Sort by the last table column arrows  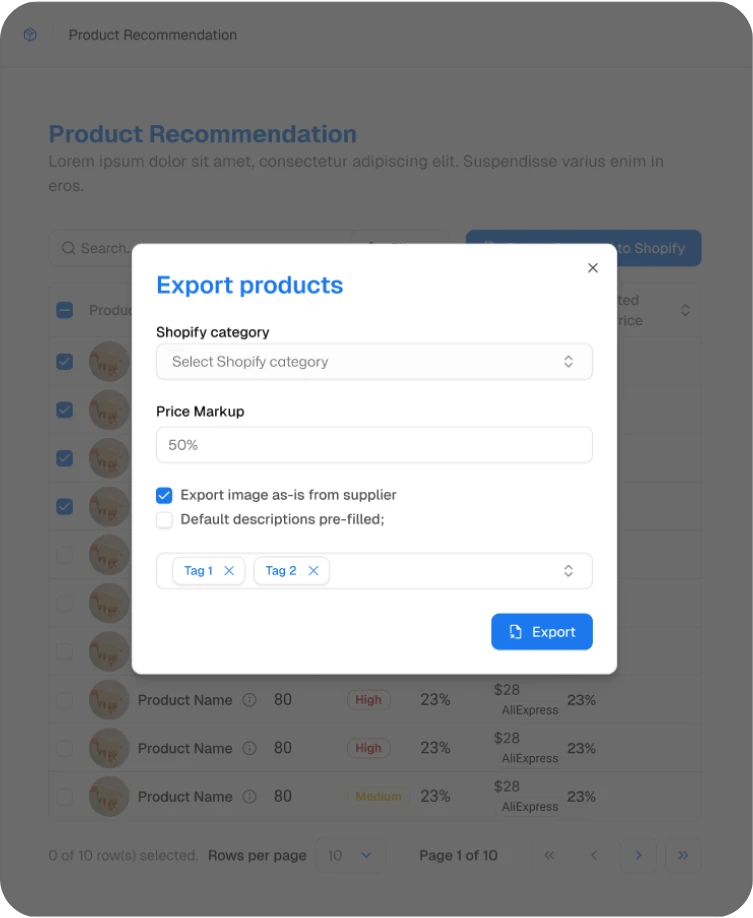click(685, 310)
